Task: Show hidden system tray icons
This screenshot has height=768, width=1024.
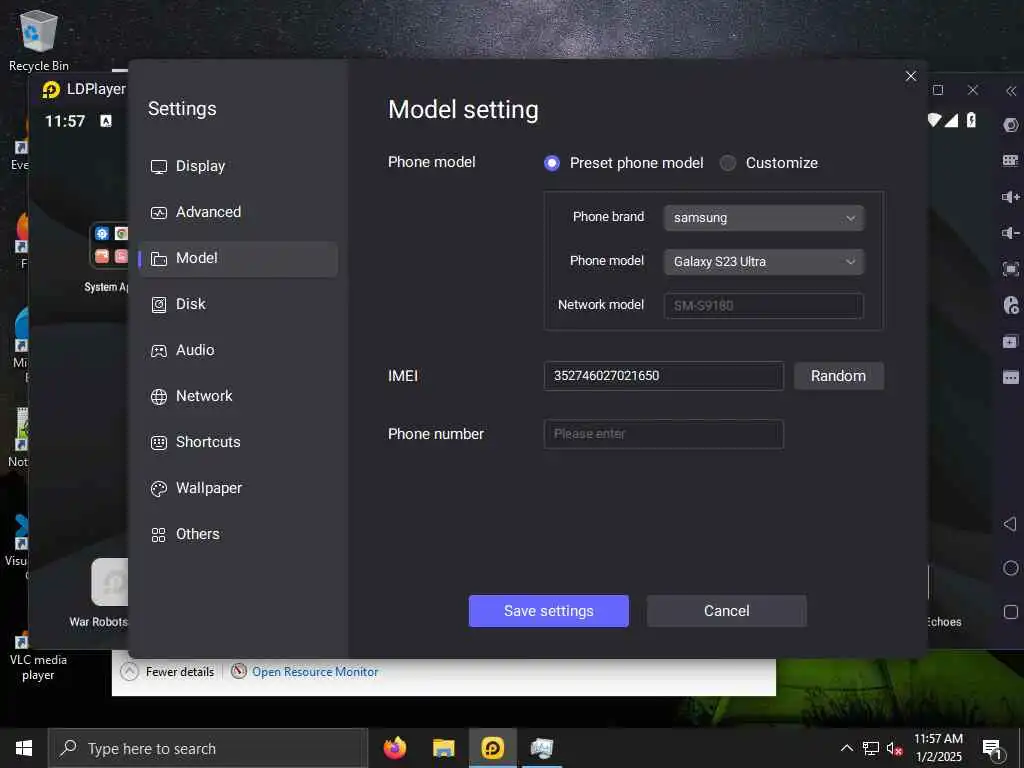Action: [x=846, y=748]
